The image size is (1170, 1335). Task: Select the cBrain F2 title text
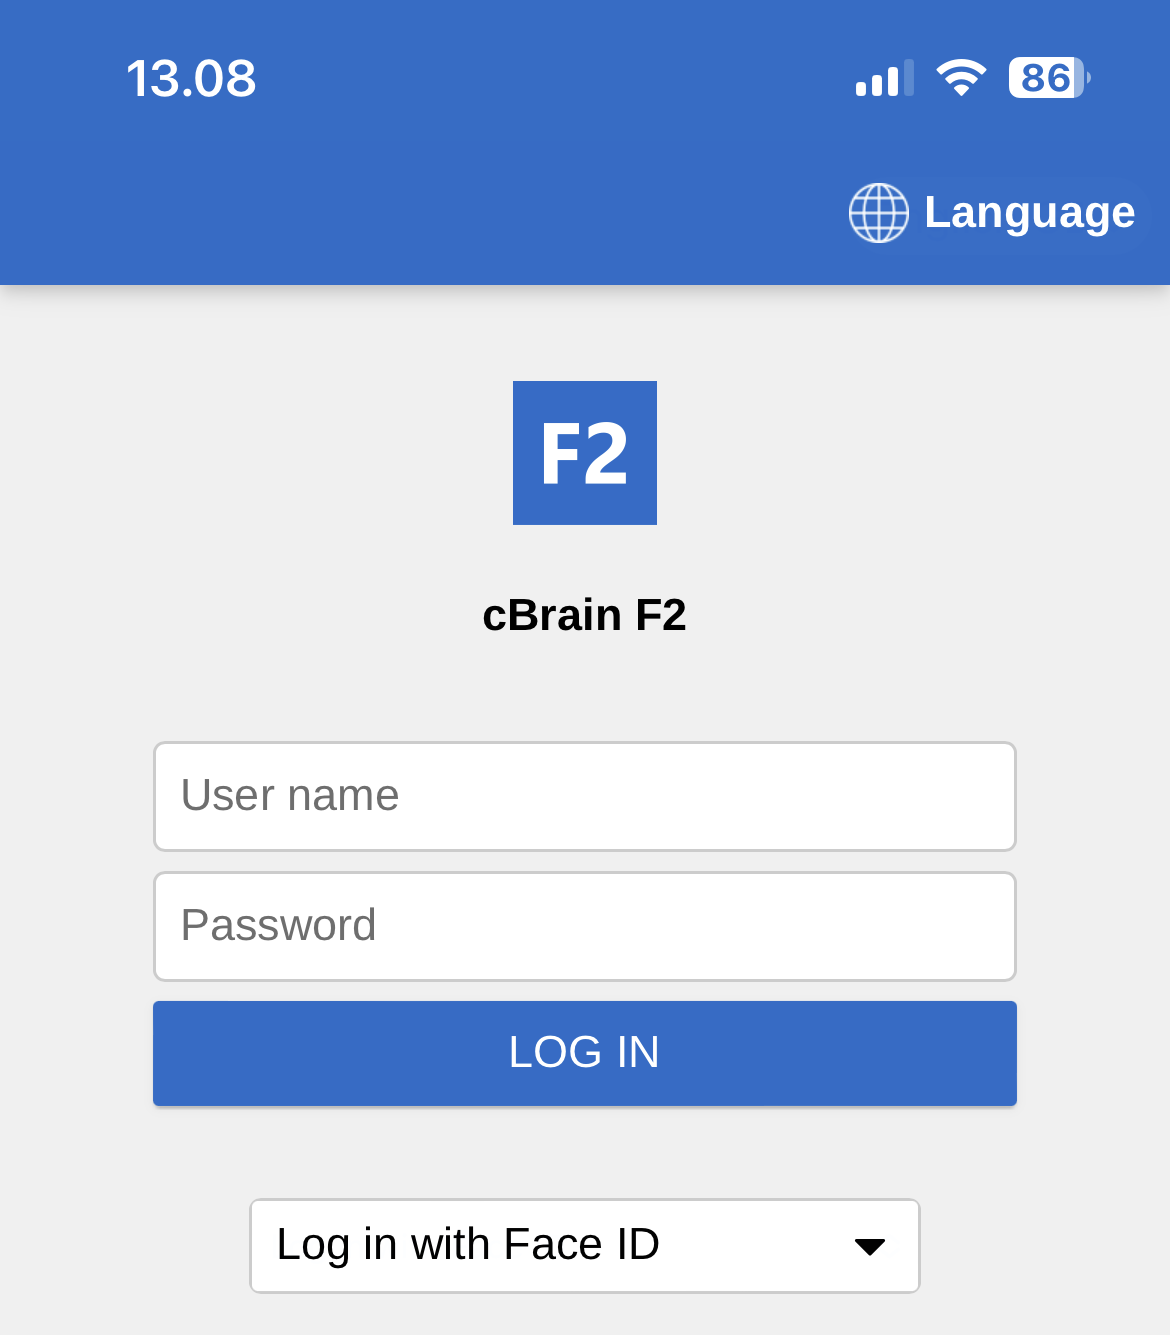point(584,615)
